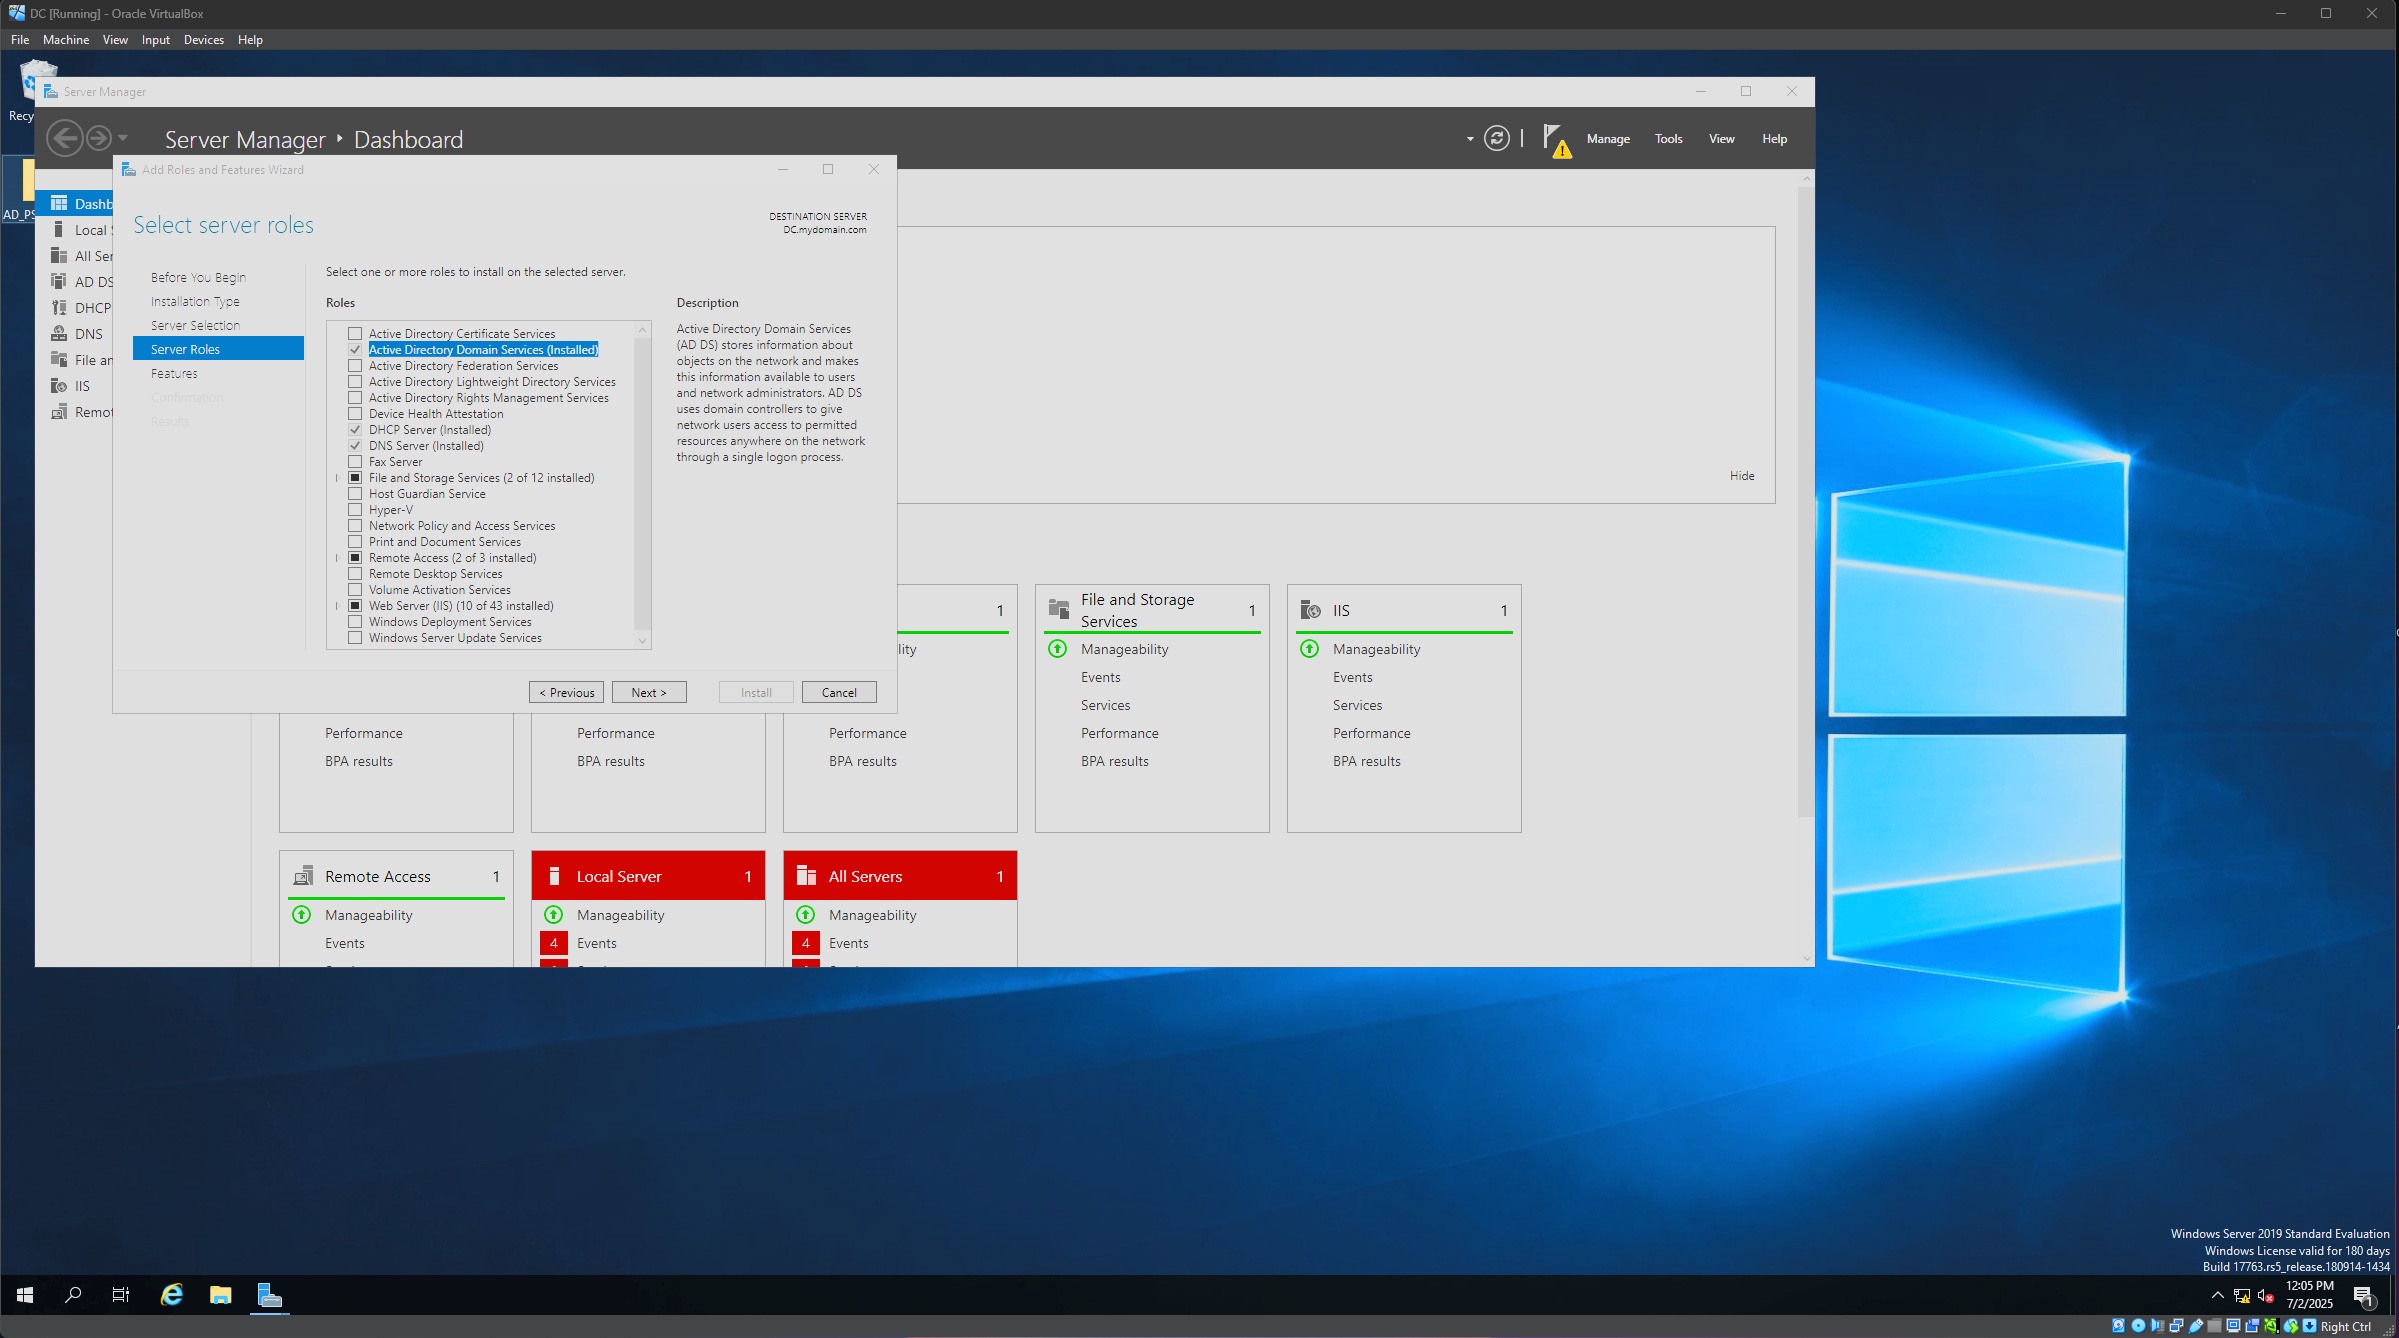
Task: Click the Next > button
Action: 649,692
